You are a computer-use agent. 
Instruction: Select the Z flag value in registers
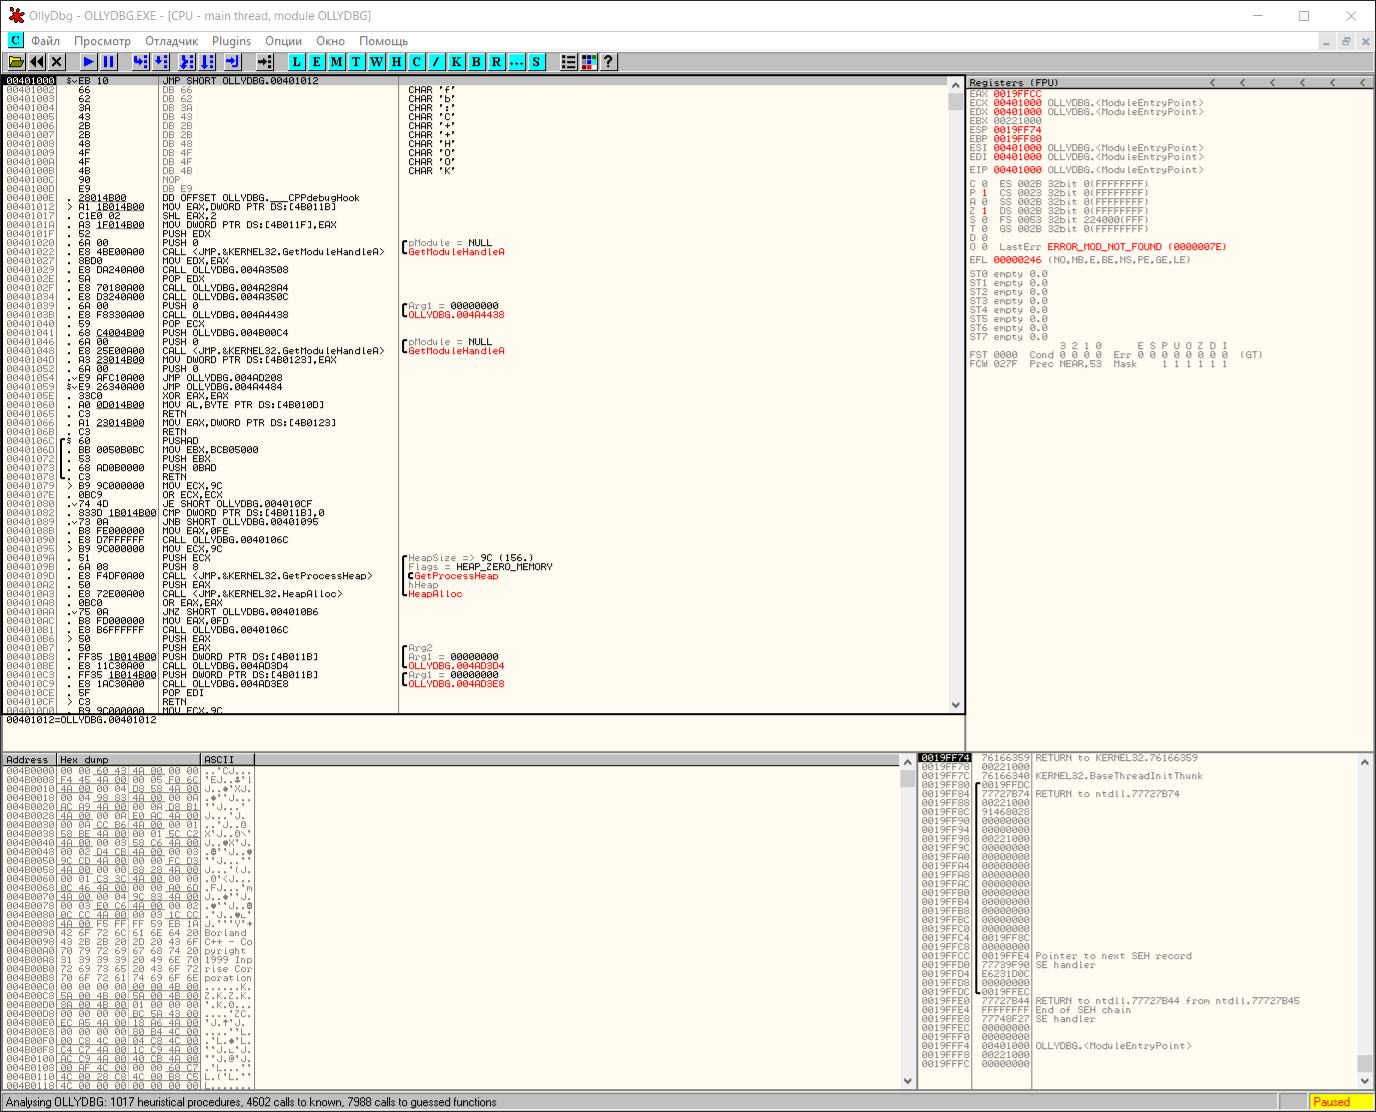984,211
